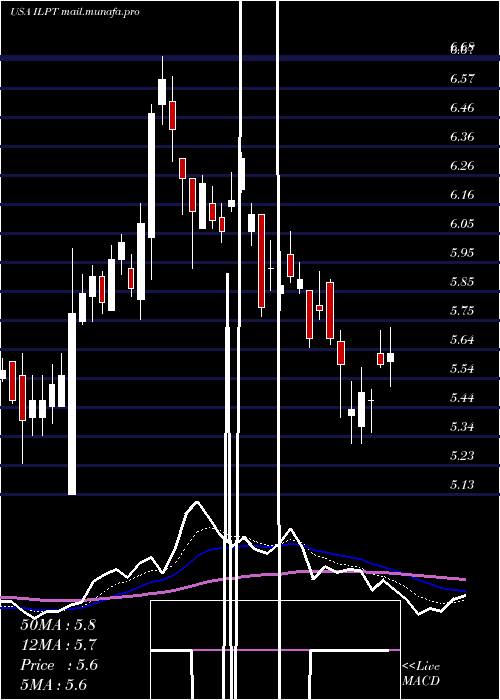Click the 6.05 price axis label

462,224
